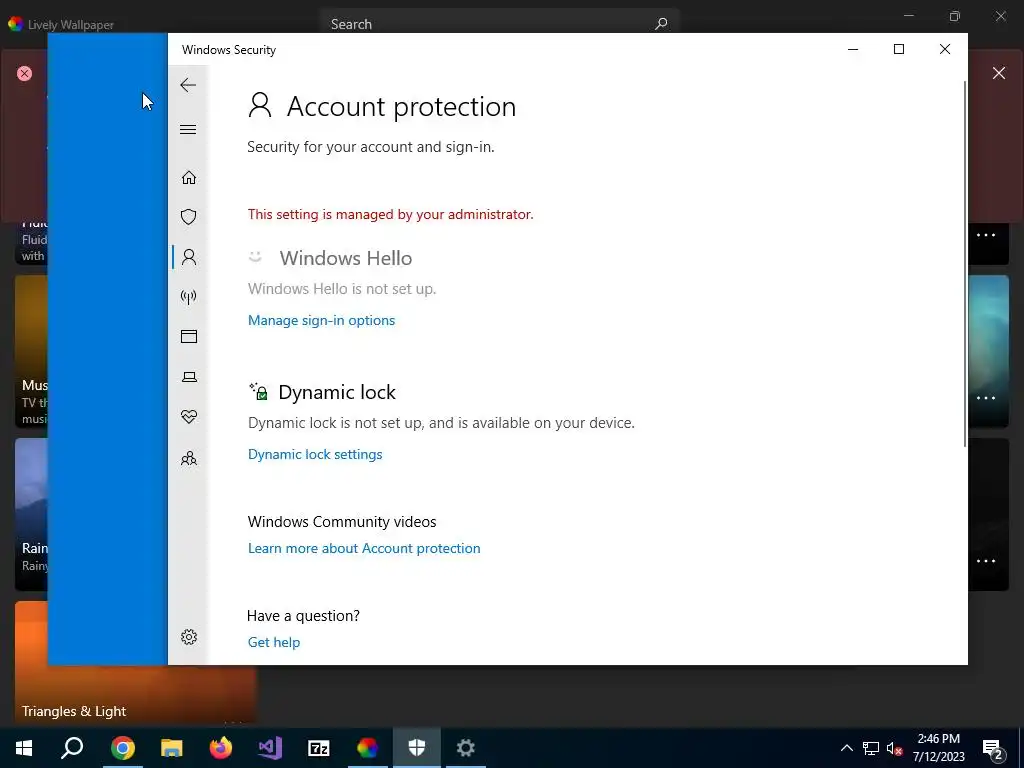Maximize the Windows Security window
The width and height of the screenshot is (1024, 768).
pyautogui.click(x=899, y=49)
